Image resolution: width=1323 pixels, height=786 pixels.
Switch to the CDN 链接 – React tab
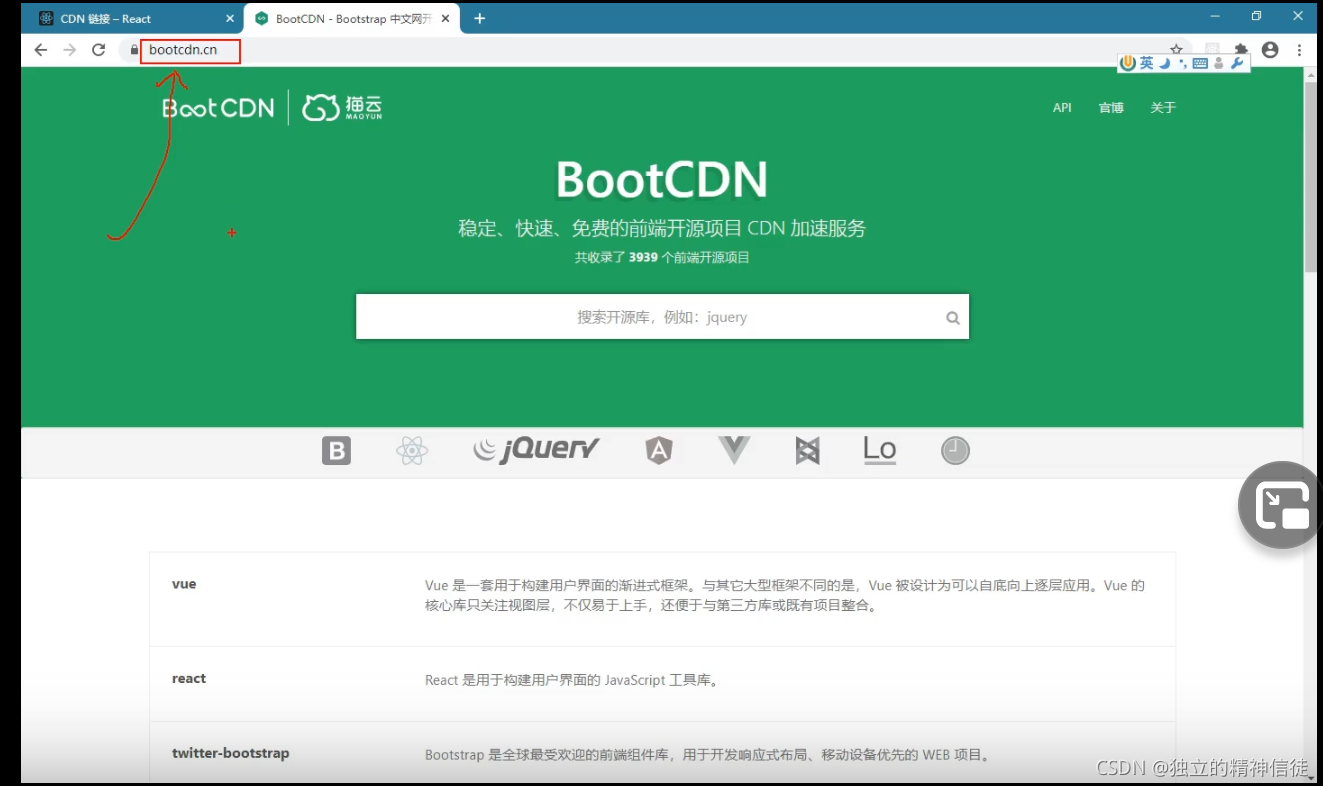pyautogui.click(x=133, y=18)
